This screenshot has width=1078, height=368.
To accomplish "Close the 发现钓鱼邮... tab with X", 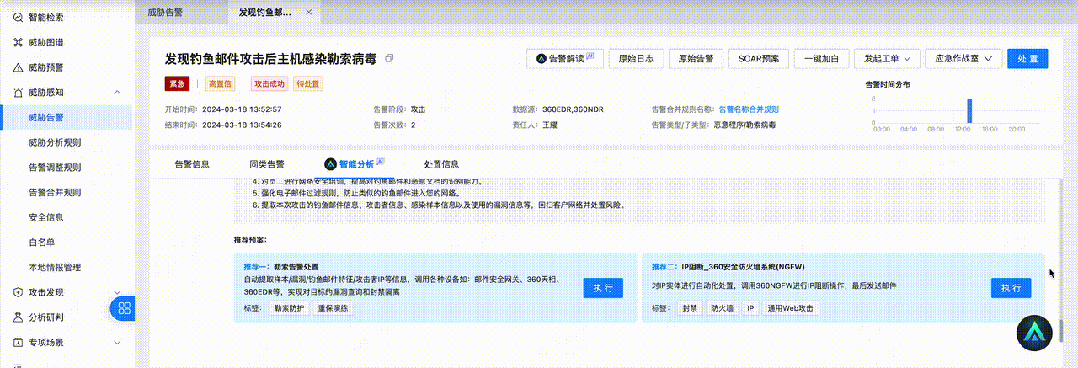I will coord(309,12).
